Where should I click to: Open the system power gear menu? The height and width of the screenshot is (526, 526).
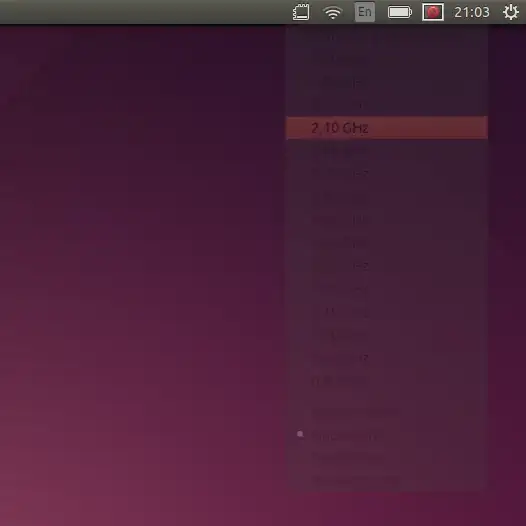511,12
